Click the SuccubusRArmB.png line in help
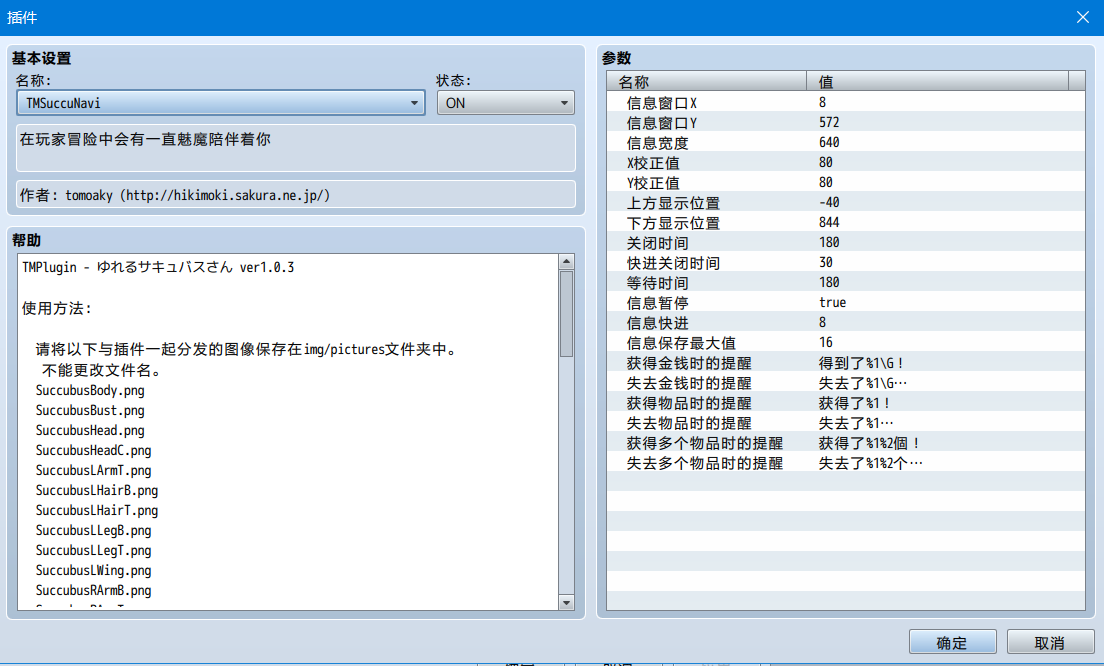 tap(94, 591)
